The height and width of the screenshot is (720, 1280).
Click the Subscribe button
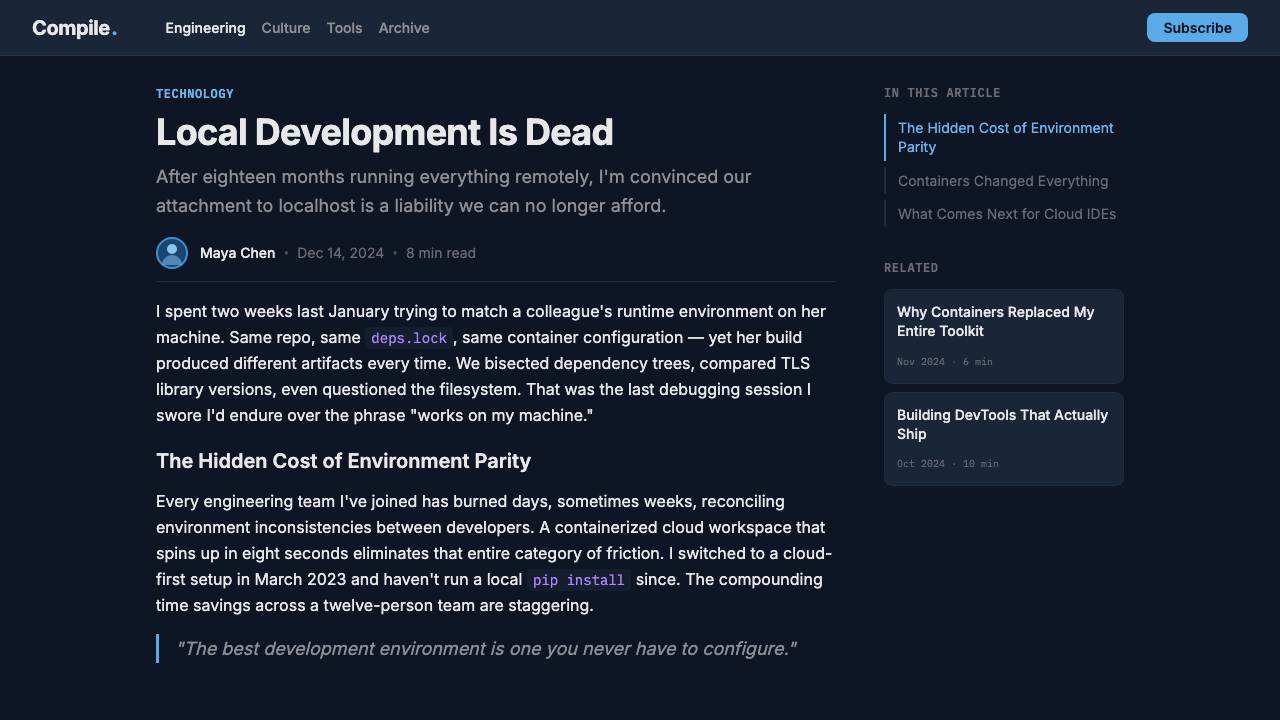tap(1197, 28)
